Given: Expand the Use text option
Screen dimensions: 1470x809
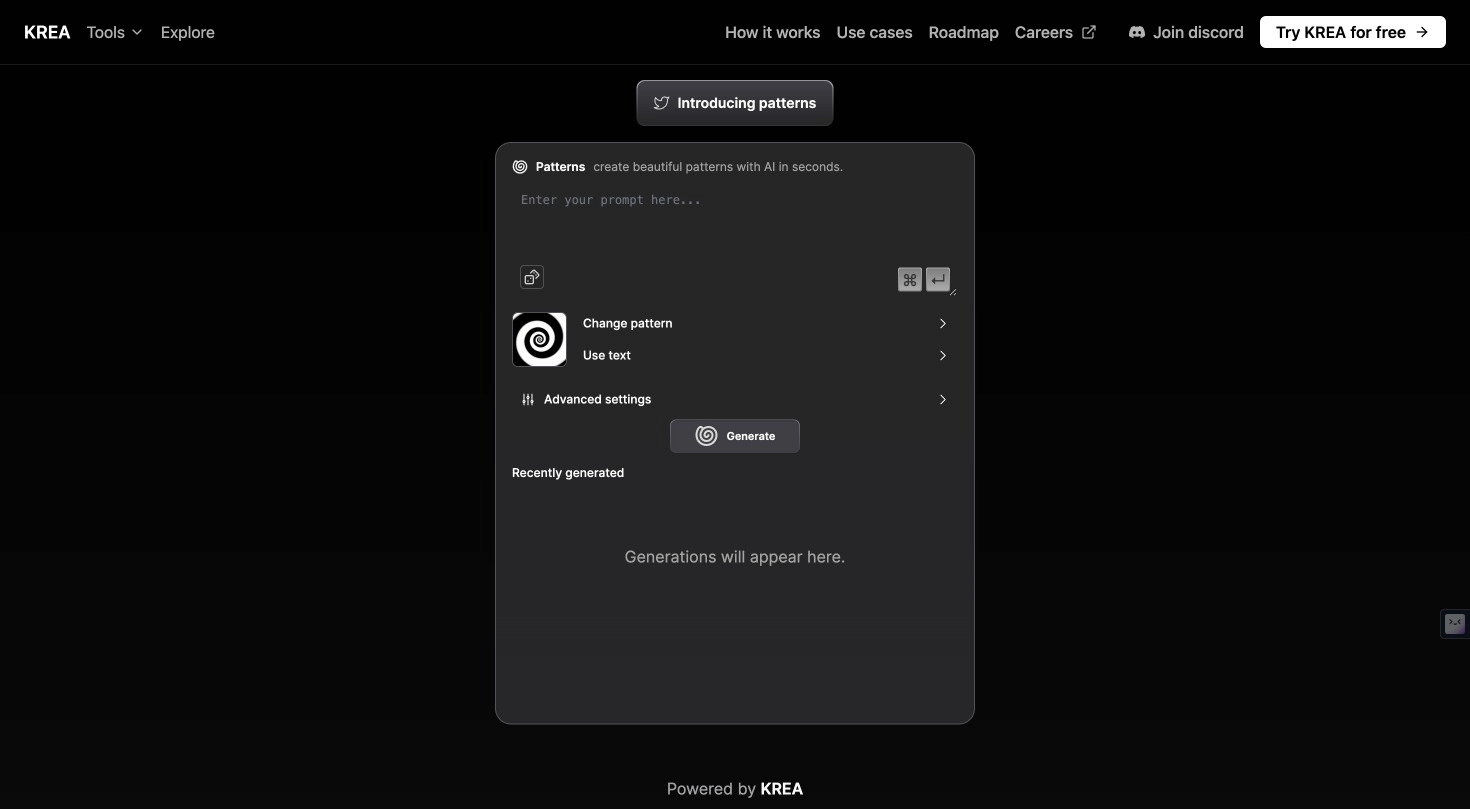Looking at the screenshot, I should click(765, 355).
